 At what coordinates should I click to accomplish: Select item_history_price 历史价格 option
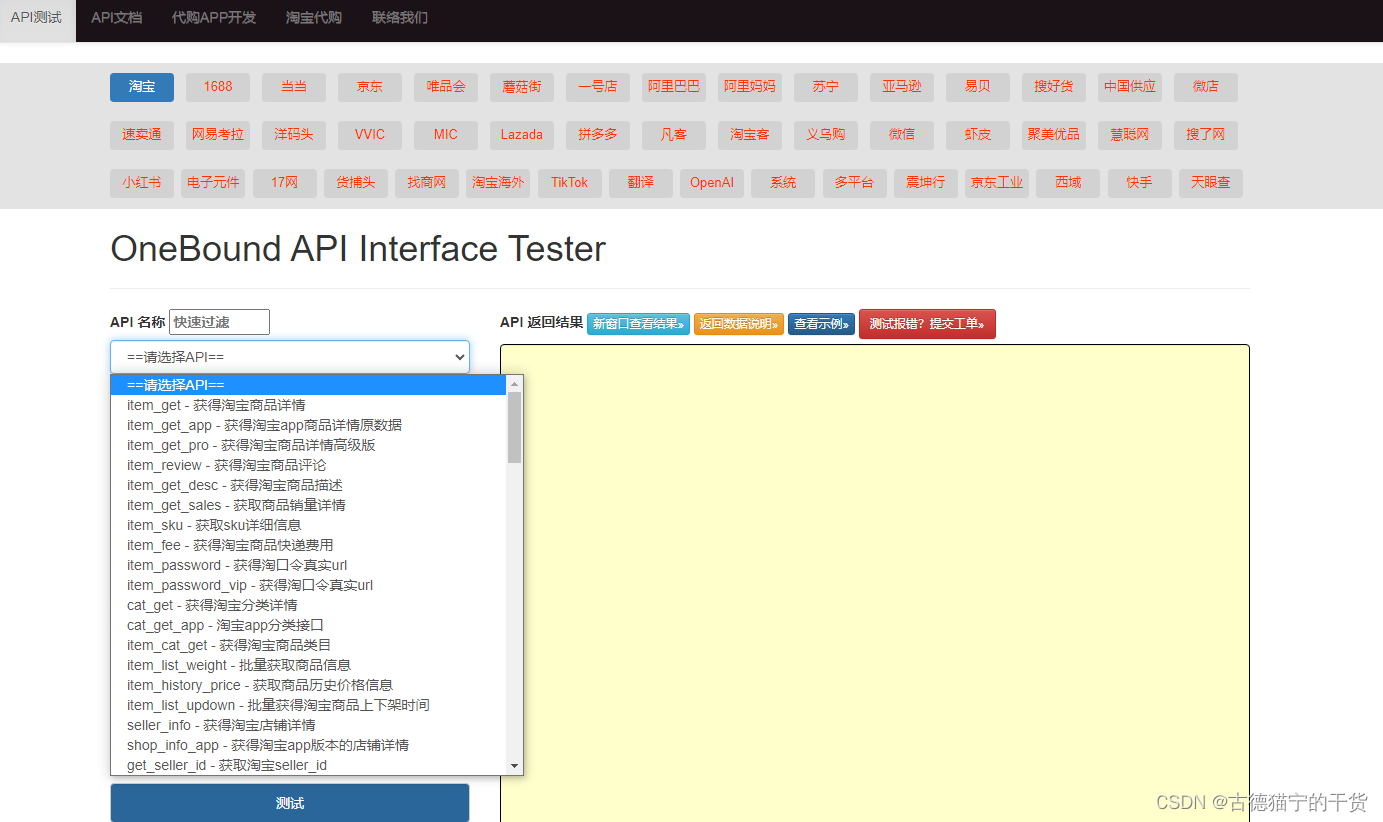pos(308,685)
